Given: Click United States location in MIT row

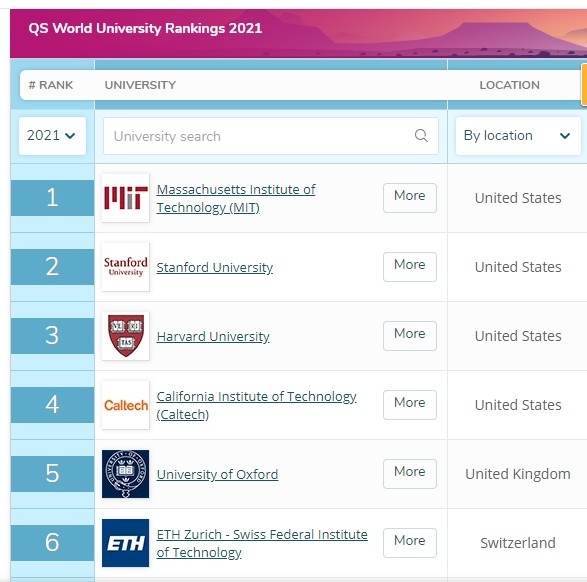Looking at the screenshot, I should pos(518,198).
